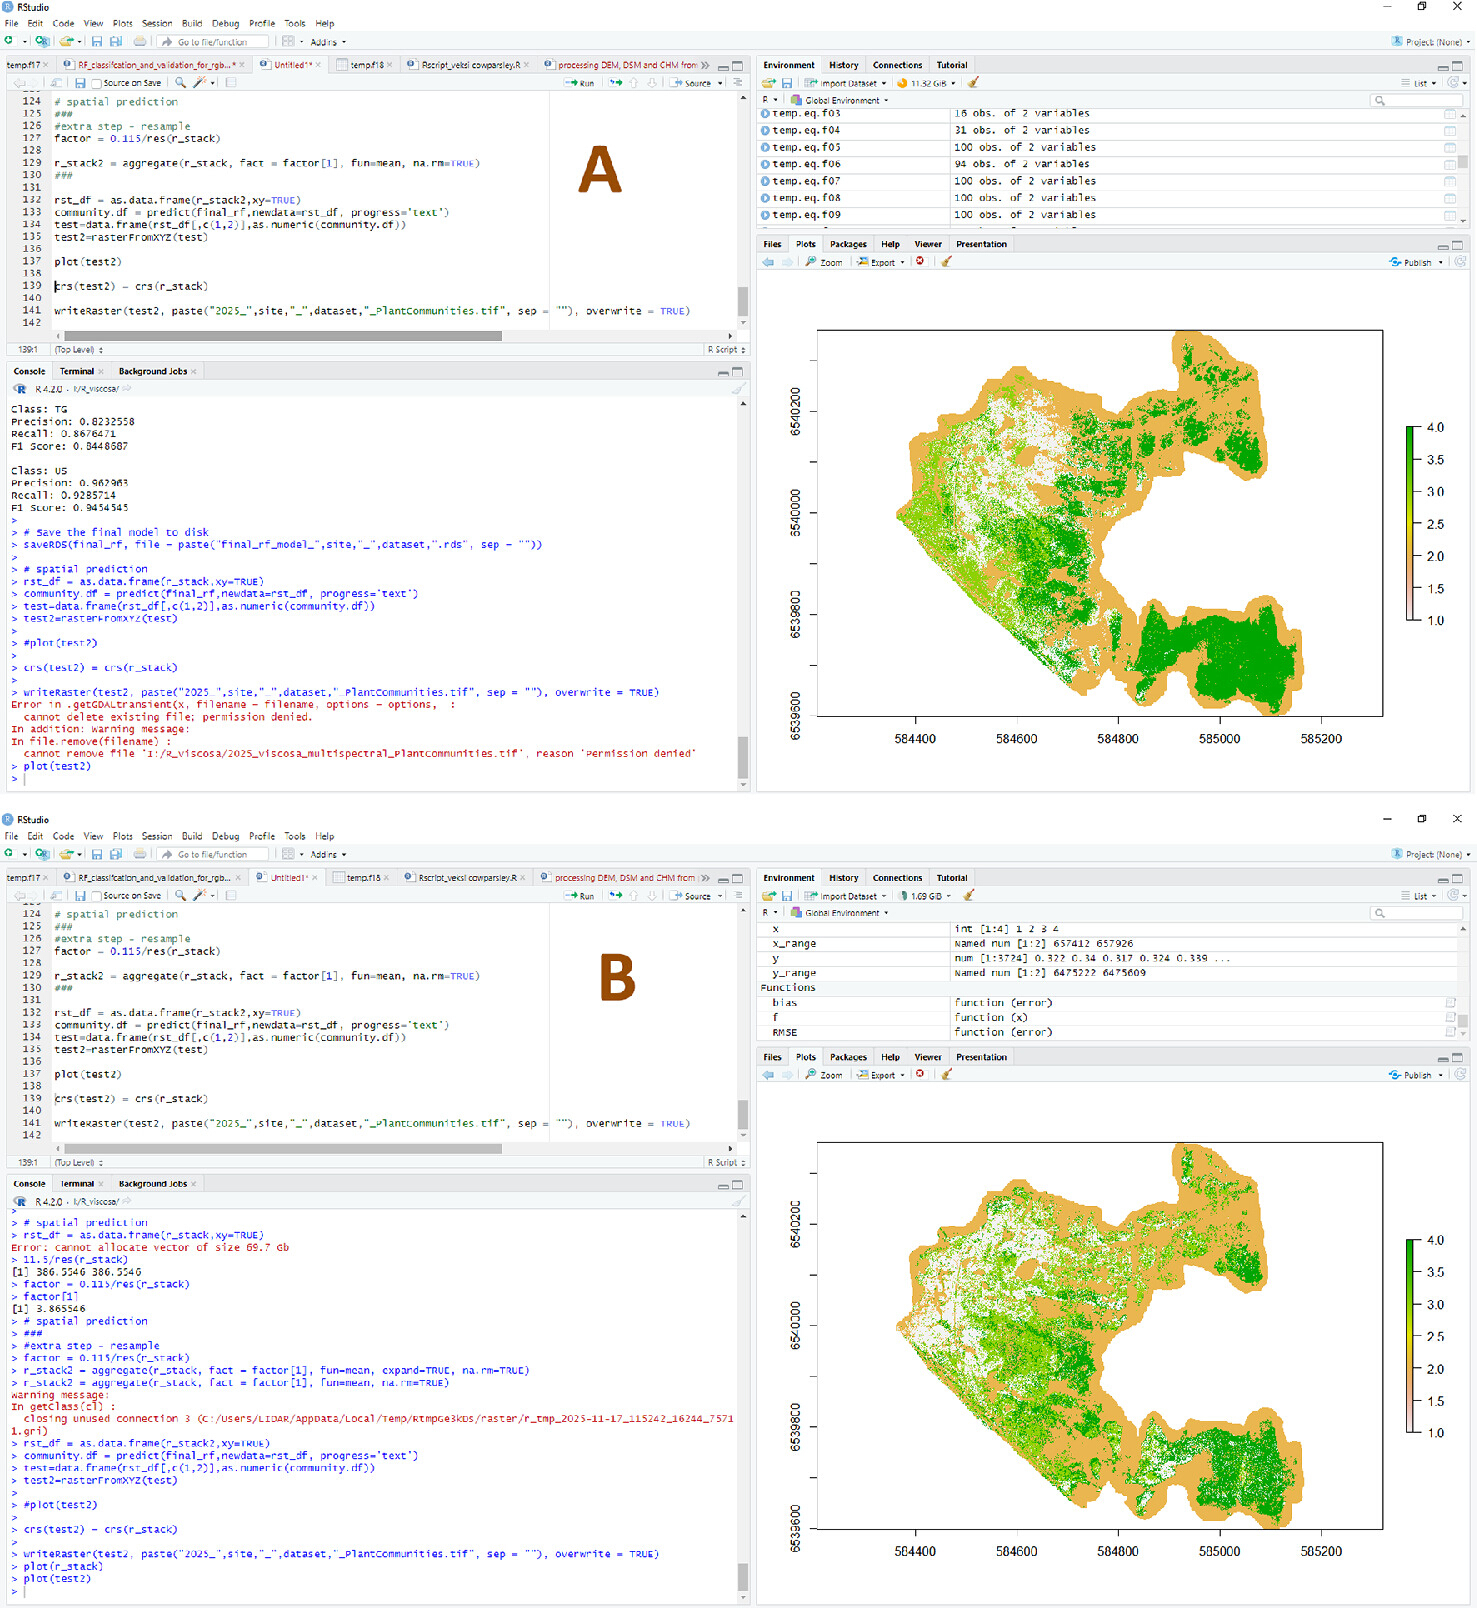Click Code Tools wand in top window editor
The height and width of the screenshot is (1608, 1477).
pos(200,83)
